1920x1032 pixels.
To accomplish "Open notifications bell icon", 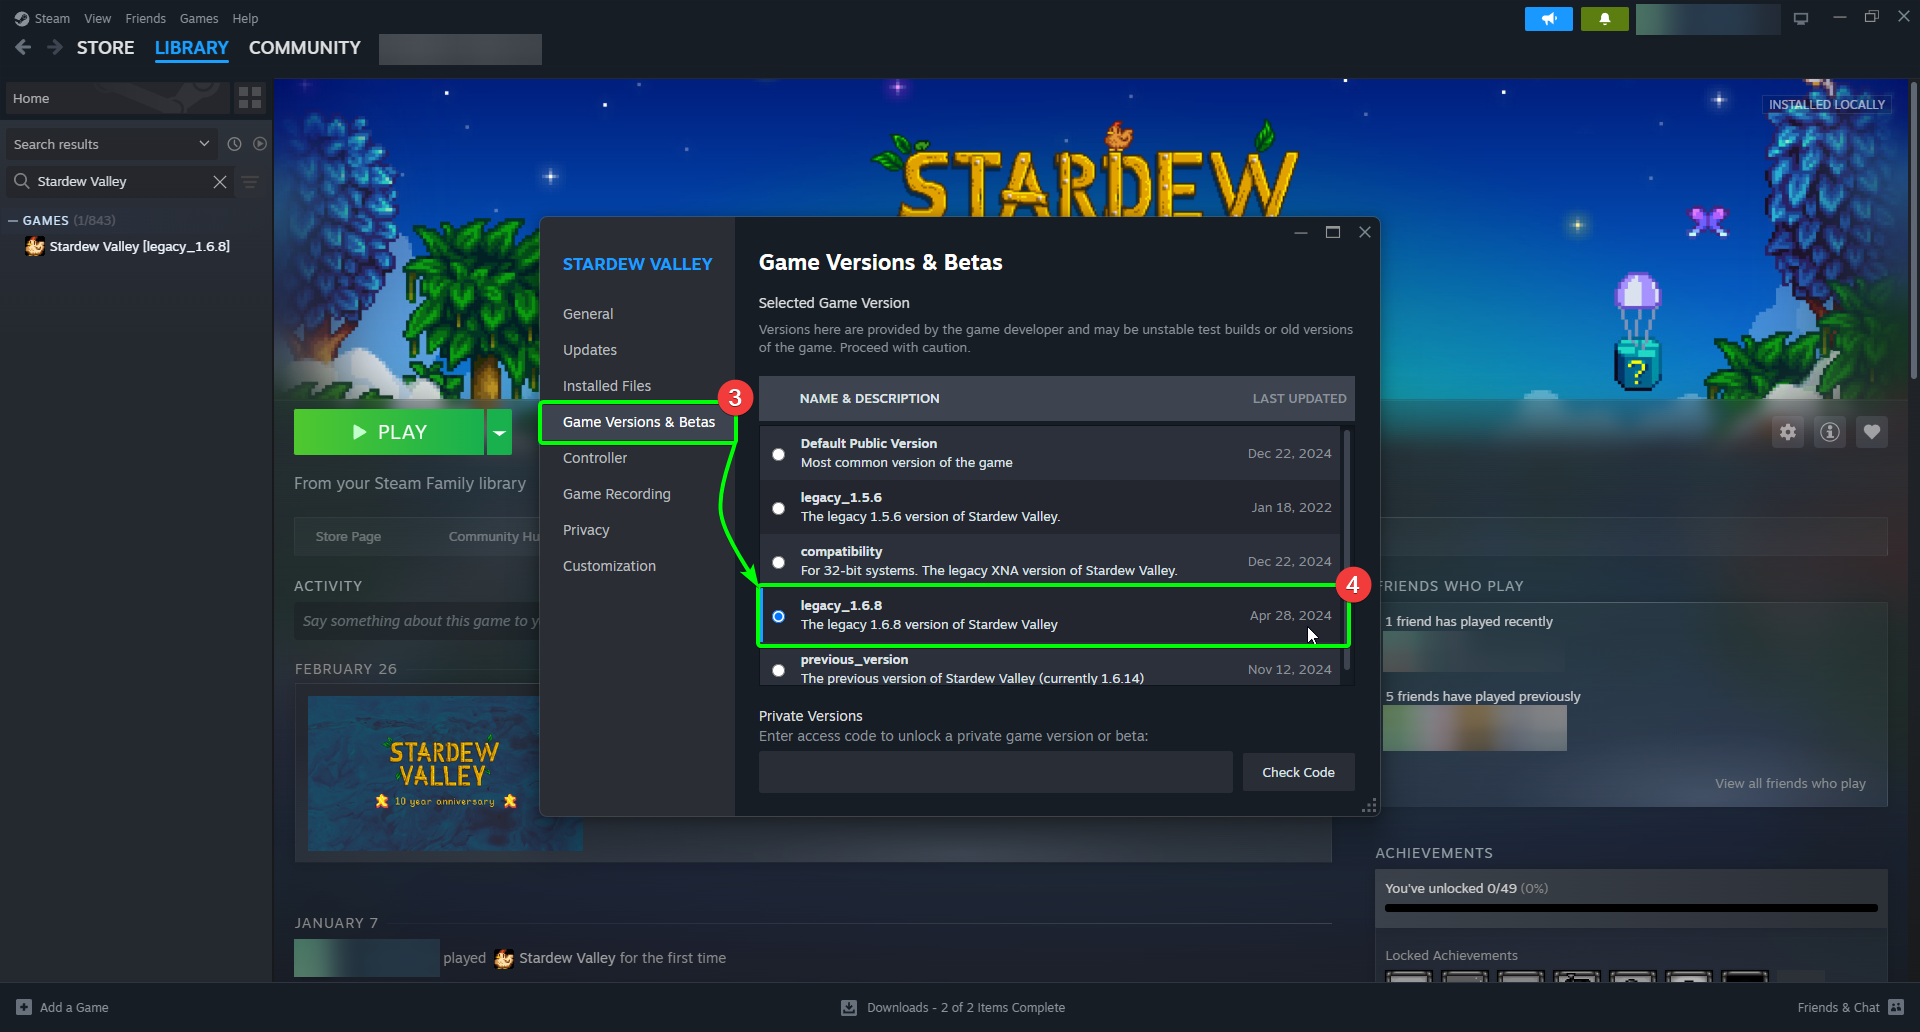I will (1604, 18).
